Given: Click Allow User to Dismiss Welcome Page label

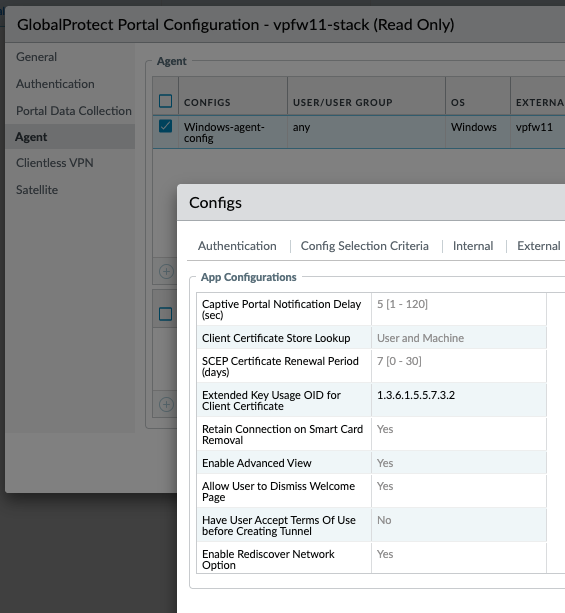Looking at the screenshot, I should coord(278,491).
